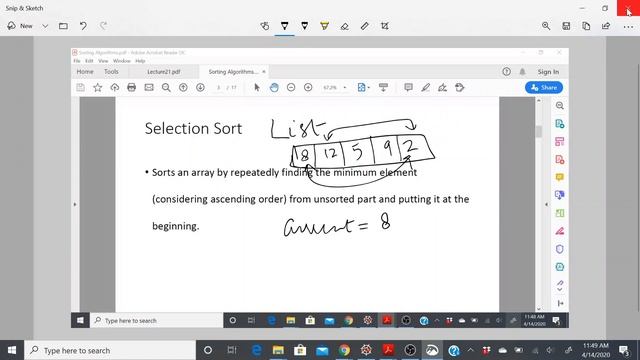The height and width of the screenshot is (360, 640).
Task: Select the Sorting Algorithms tab in captured Acrobat
Action: pos(233,71)
